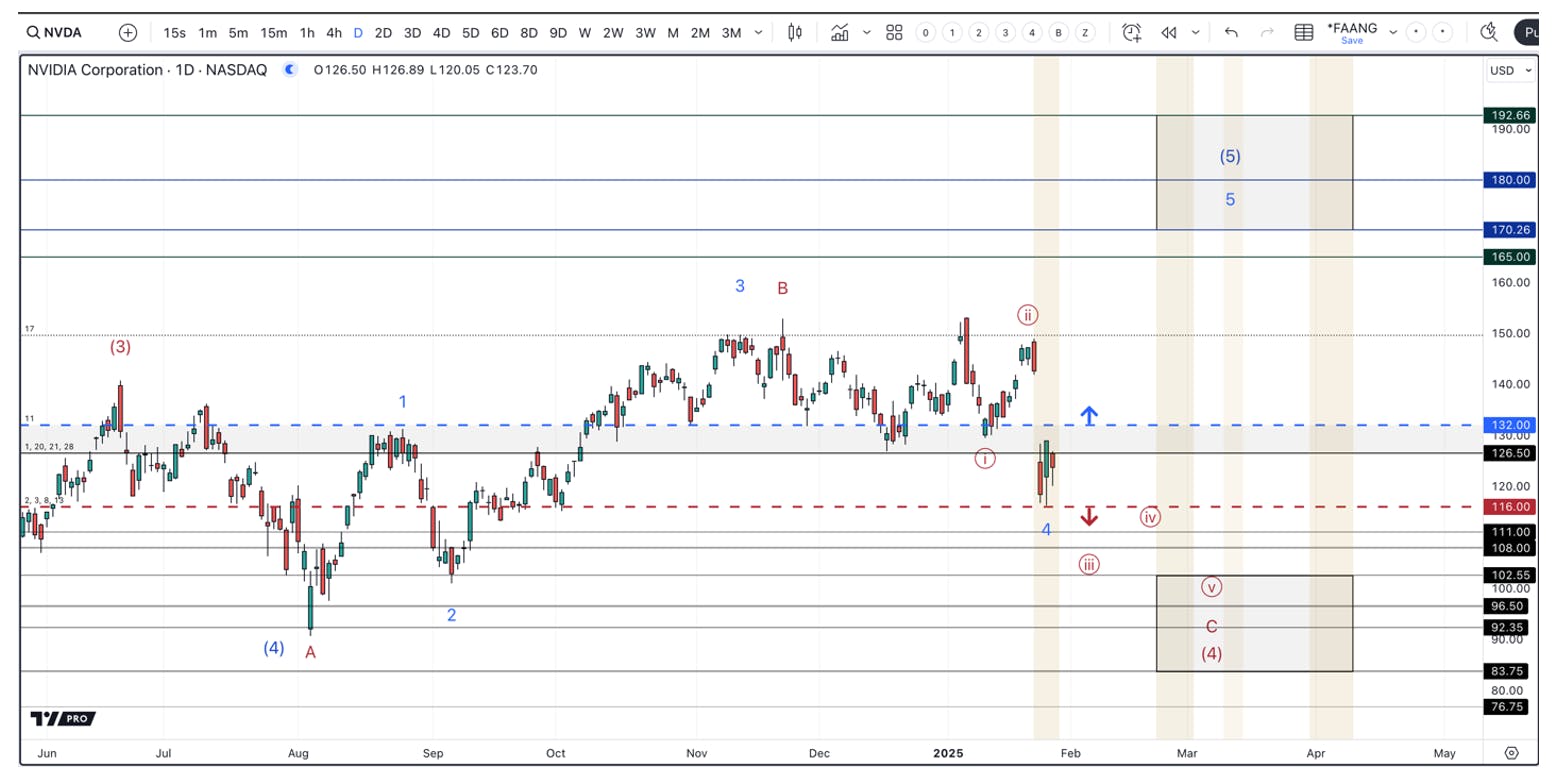Switch to the 5m interval

coord(238,33)
